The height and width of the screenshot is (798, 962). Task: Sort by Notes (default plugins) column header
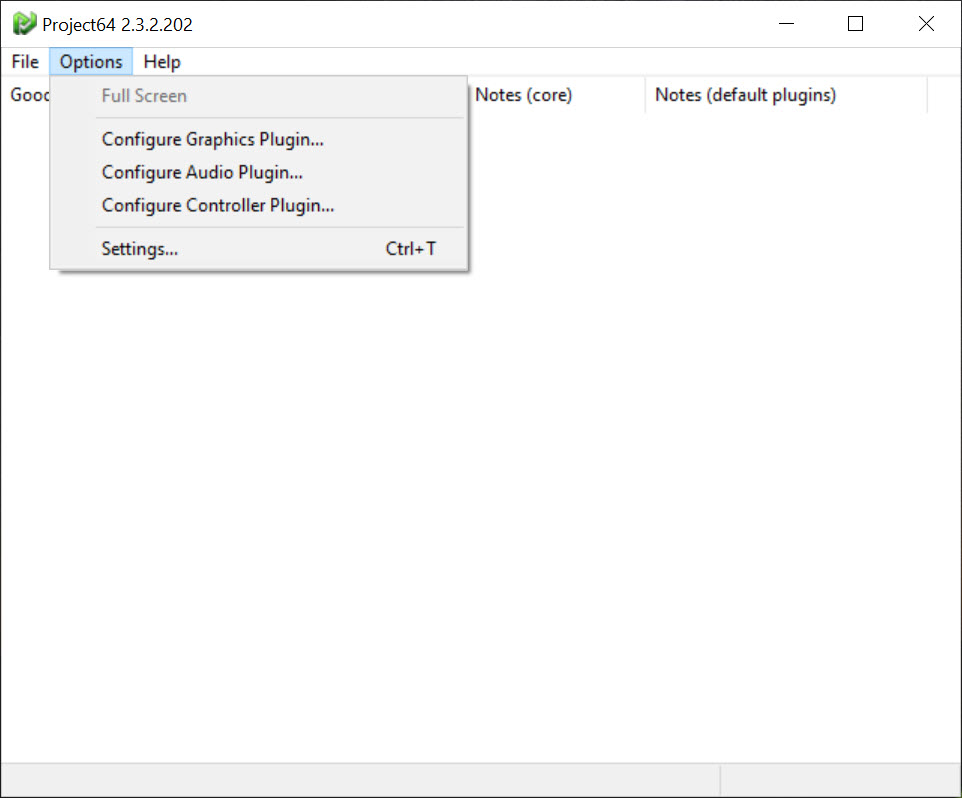(786, 95)
